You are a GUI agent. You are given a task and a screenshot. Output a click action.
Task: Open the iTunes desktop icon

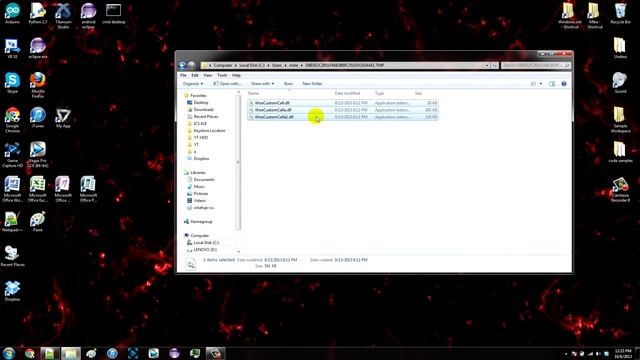(38, 118)
